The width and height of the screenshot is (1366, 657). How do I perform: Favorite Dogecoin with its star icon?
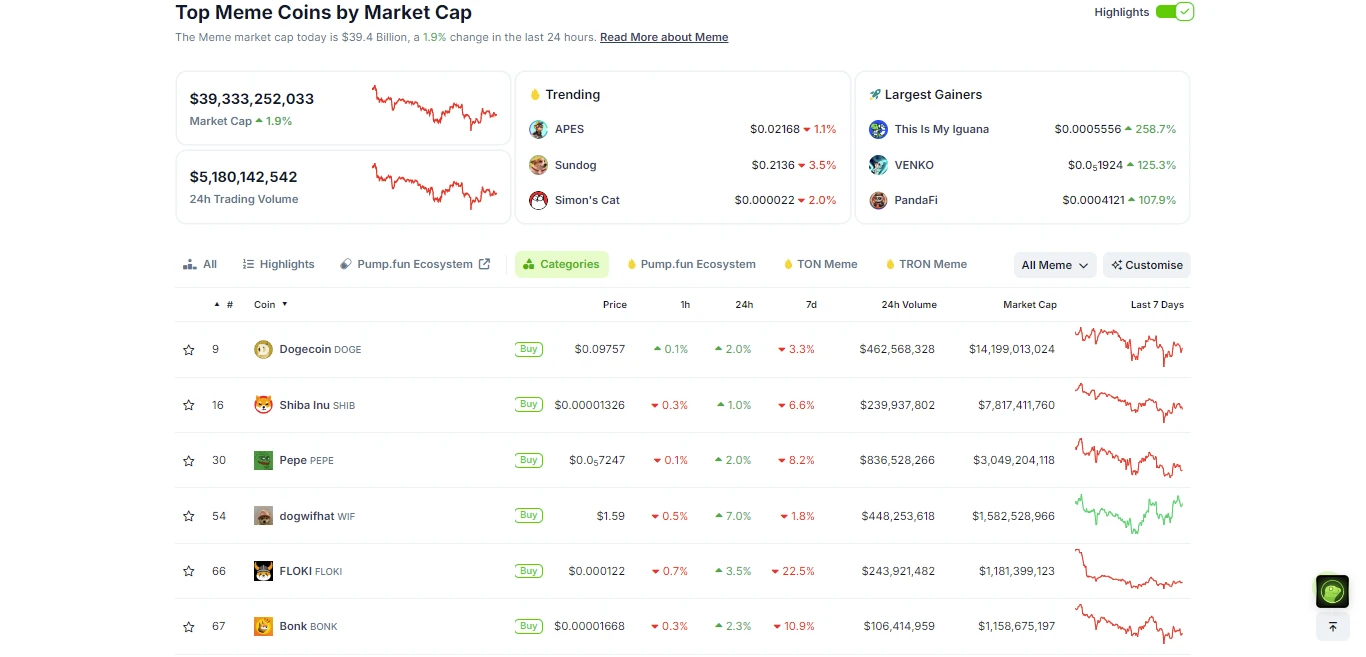pos(189,350)
